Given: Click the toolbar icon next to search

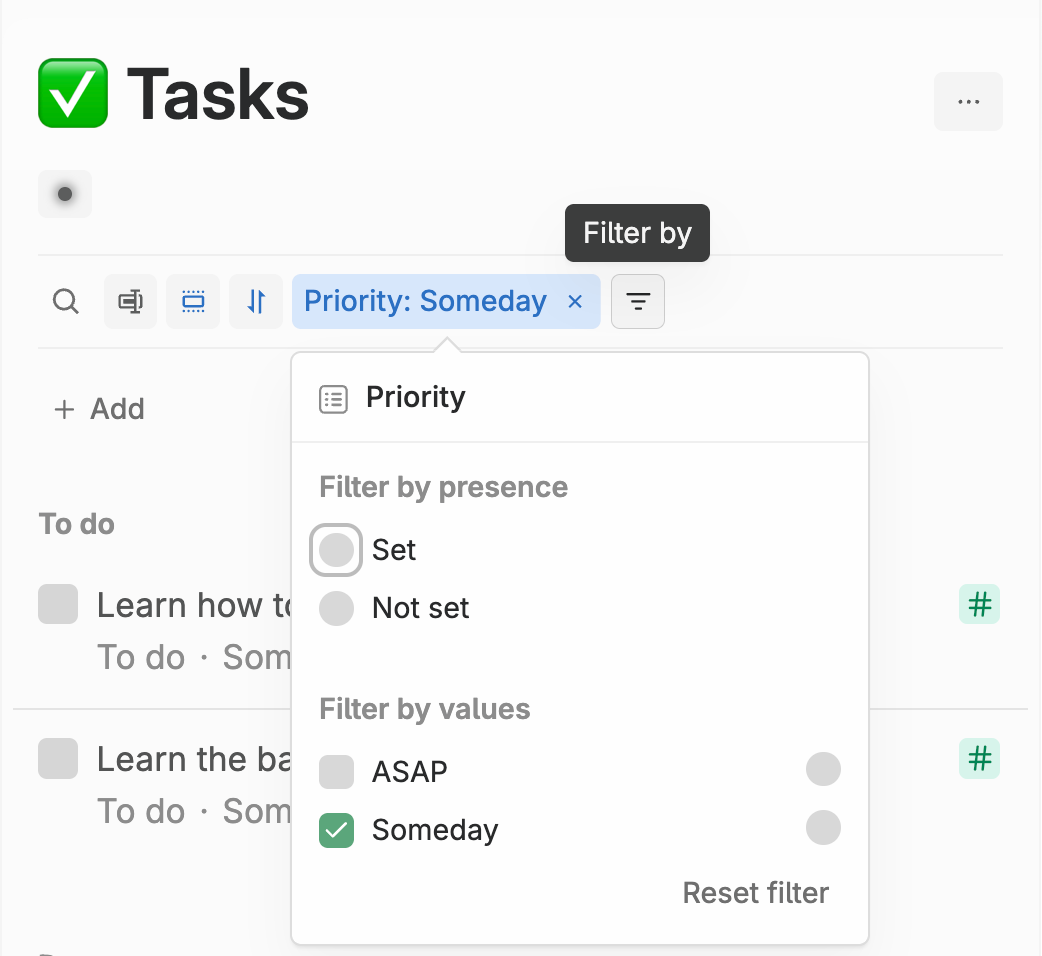Looking at the screenshot, I should click(x=131, y=301).
